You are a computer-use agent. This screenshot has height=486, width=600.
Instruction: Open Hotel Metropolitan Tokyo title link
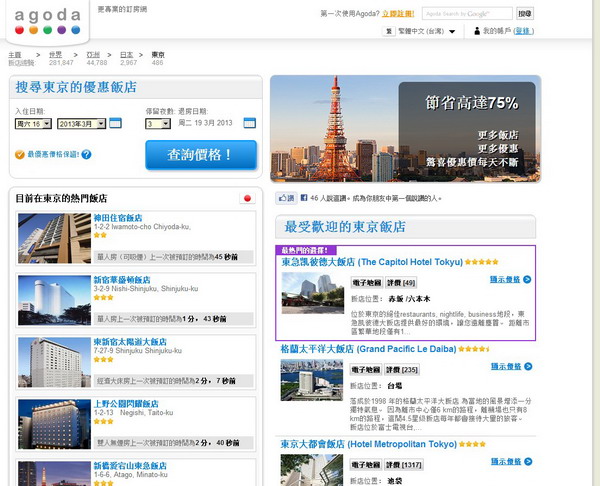point(369,444)
